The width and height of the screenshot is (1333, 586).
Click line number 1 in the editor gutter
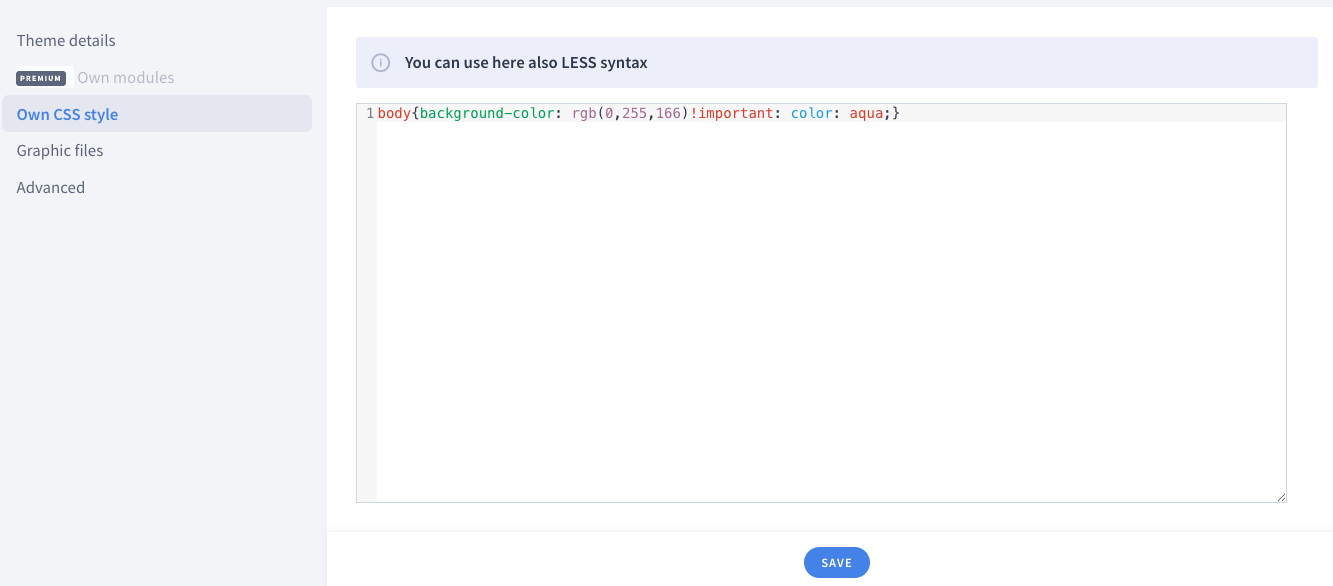point(369,113)
